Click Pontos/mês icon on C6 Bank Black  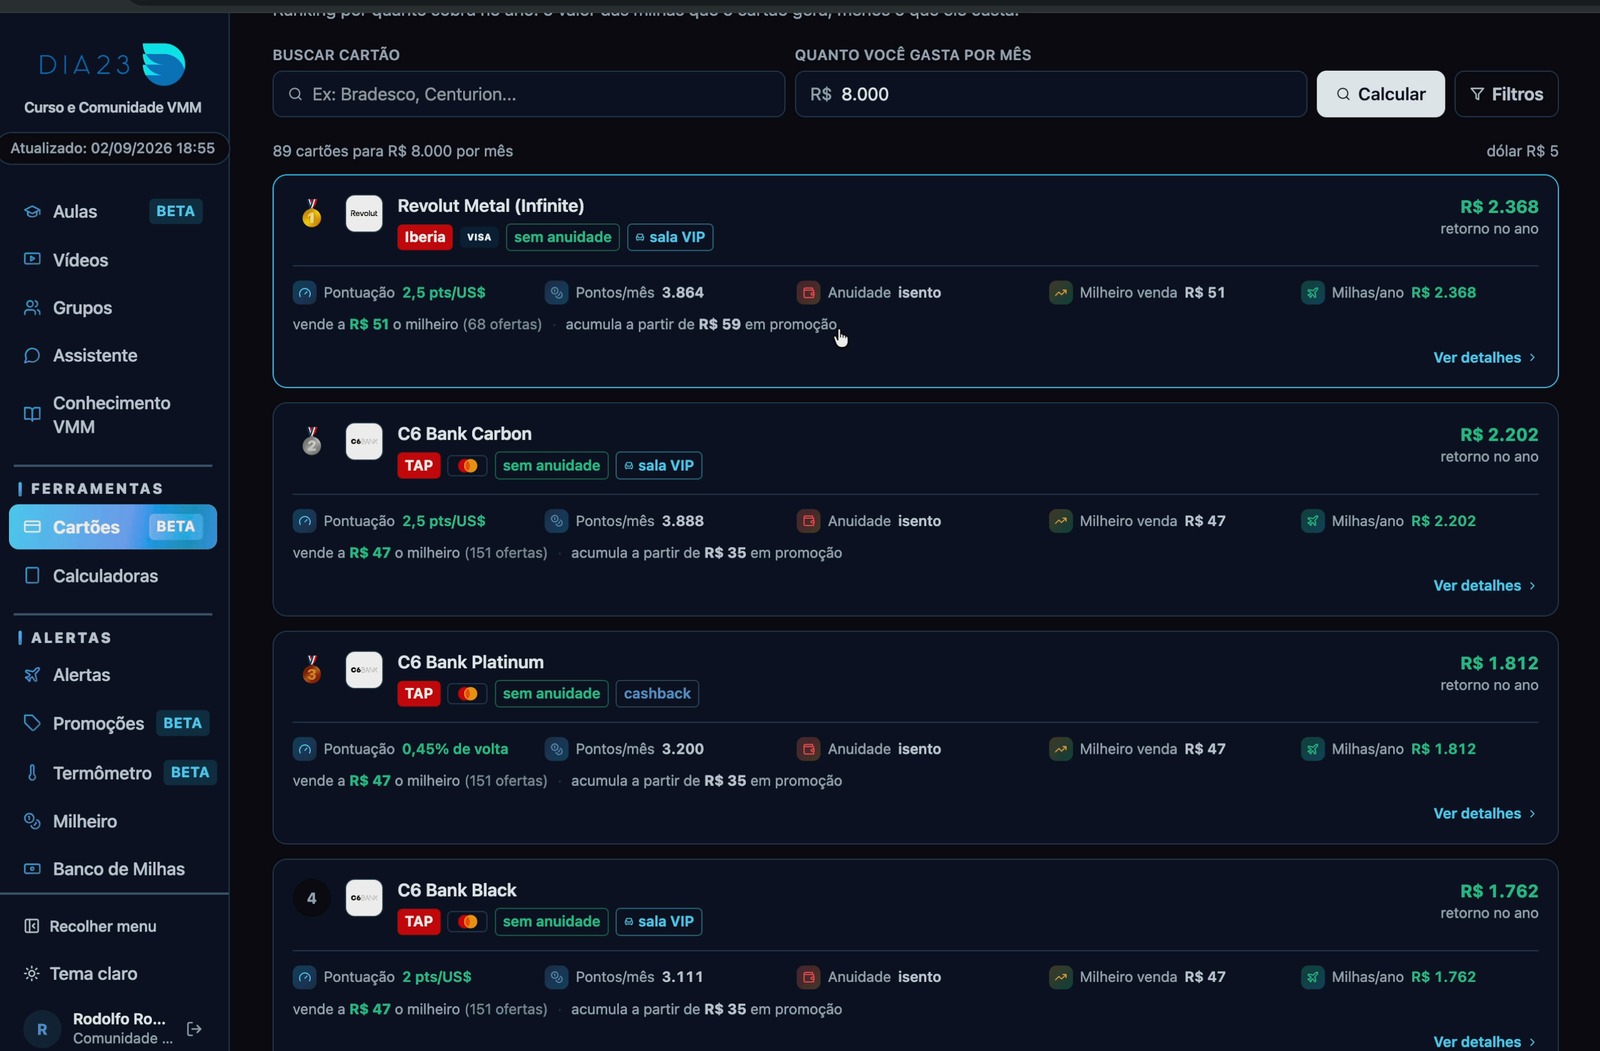click(556, 977)
